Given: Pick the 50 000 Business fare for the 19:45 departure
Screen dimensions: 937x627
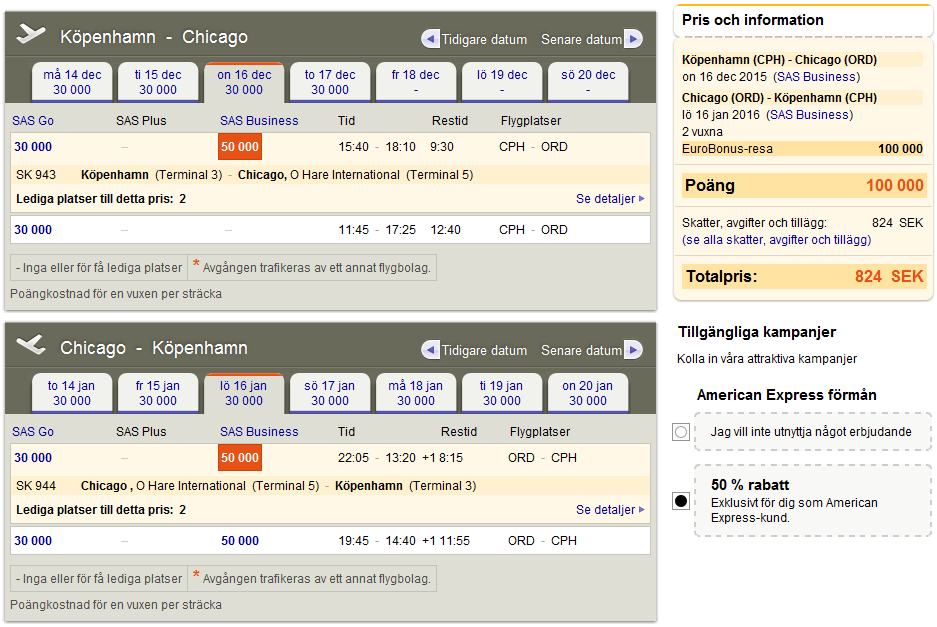Looking at the screenshot, I should click(239, 541).
